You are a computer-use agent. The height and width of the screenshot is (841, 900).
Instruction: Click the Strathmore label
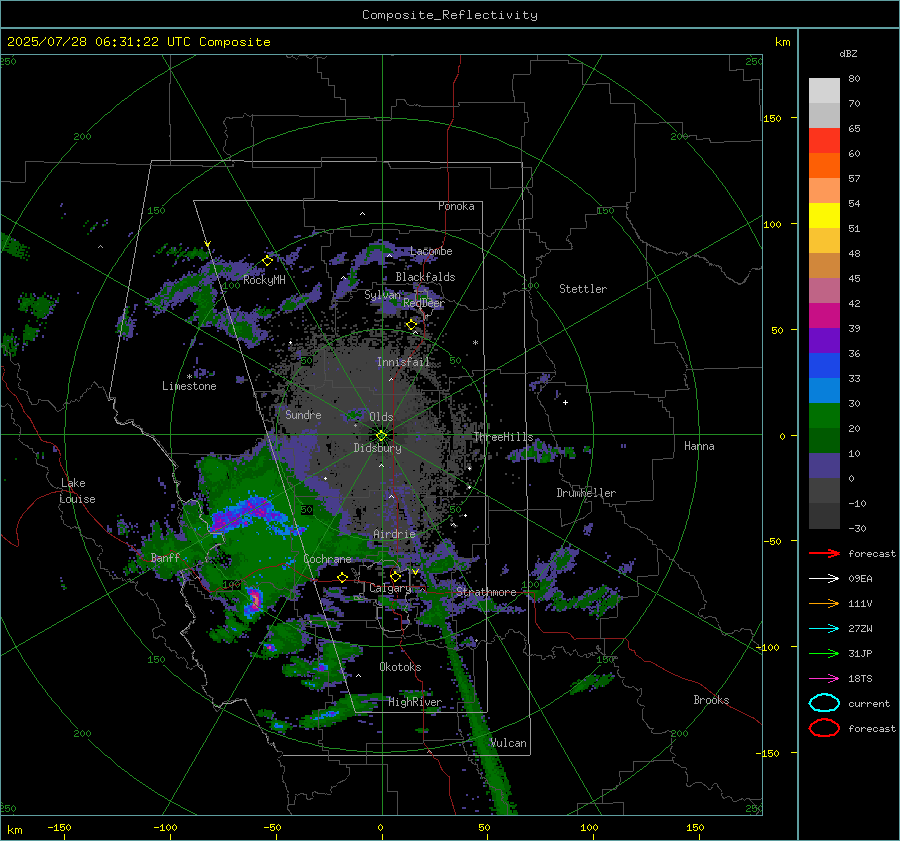(x=486, y=592)
